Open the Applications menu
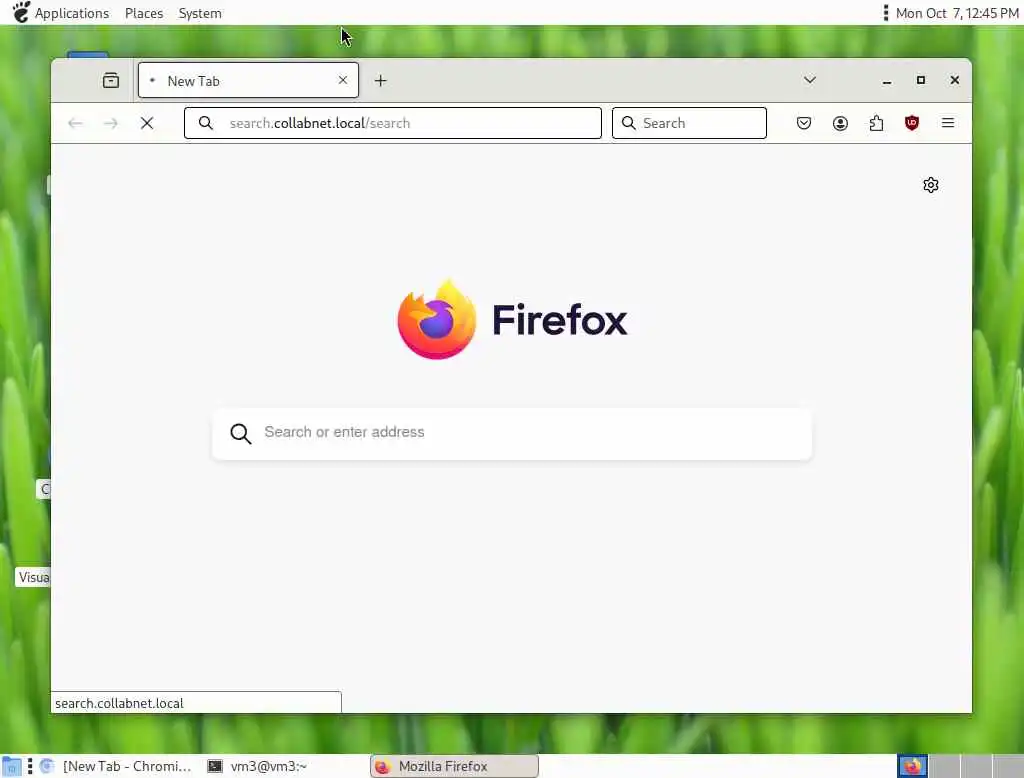Screen dimensions: 1024x778 (x=72, y=13)
